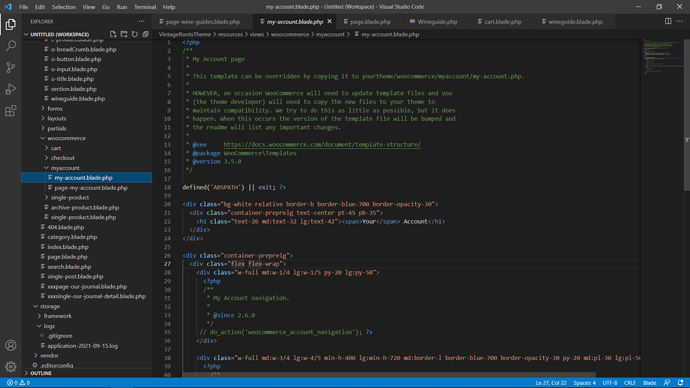Change encoding via UTF-8 status item

click(x=609, y=383)
